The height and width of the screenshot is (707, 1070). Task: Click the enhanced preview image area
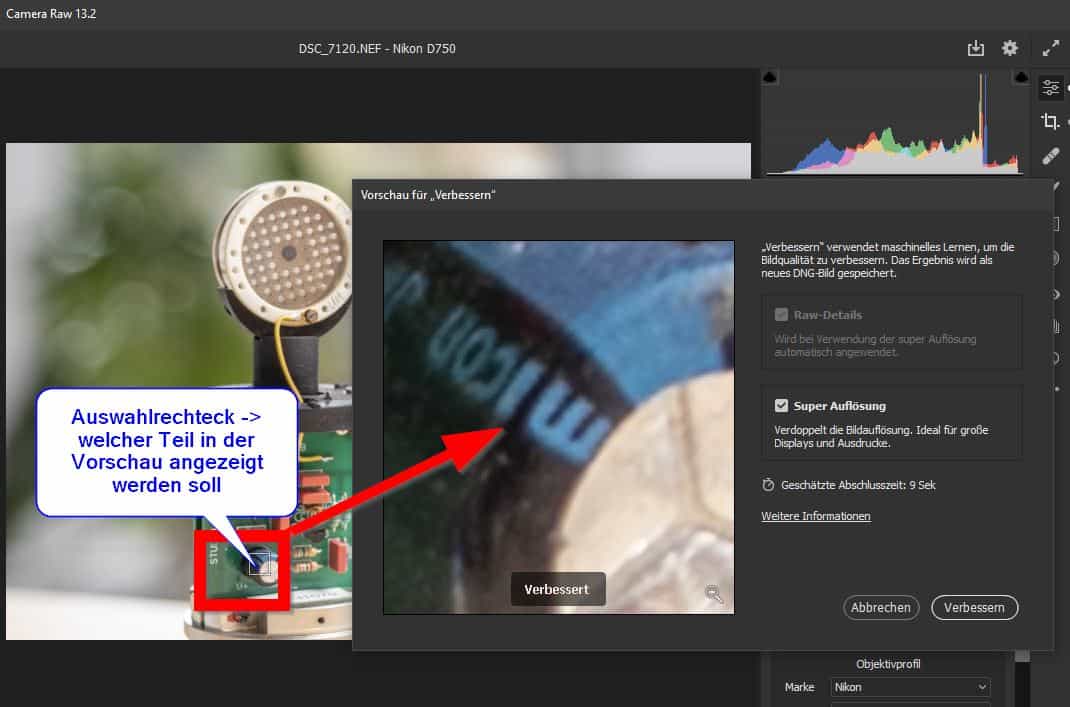click(x=558, y=400)
